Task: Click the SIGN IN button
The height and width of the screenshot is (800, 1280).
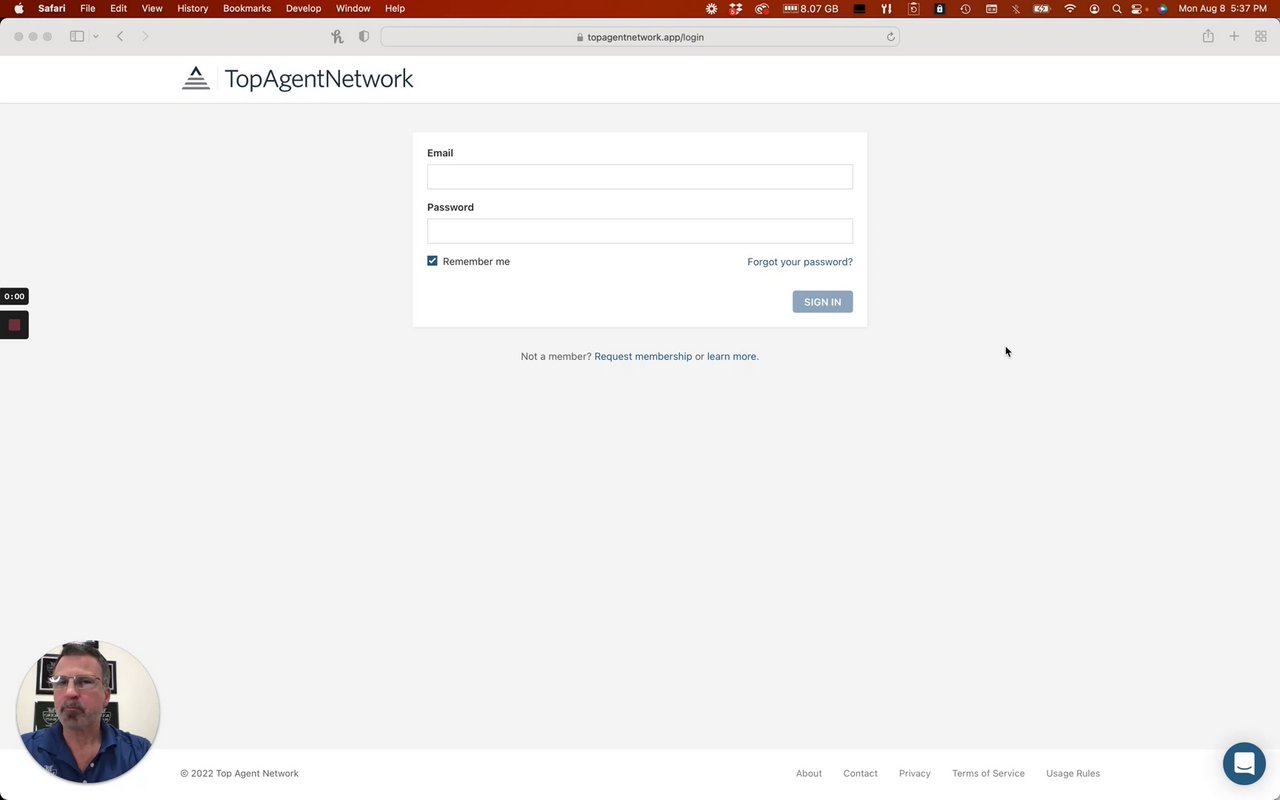Action: [823, 302]
